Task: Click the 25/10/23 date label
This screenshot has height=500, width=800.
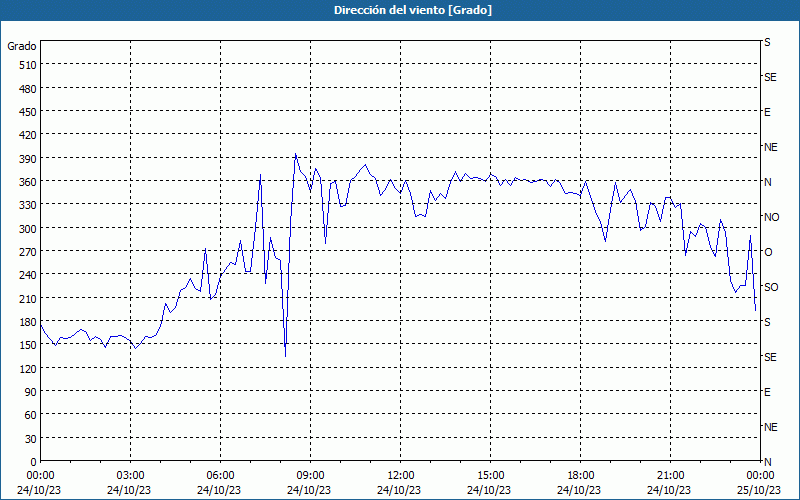Action: coord(760,490)
